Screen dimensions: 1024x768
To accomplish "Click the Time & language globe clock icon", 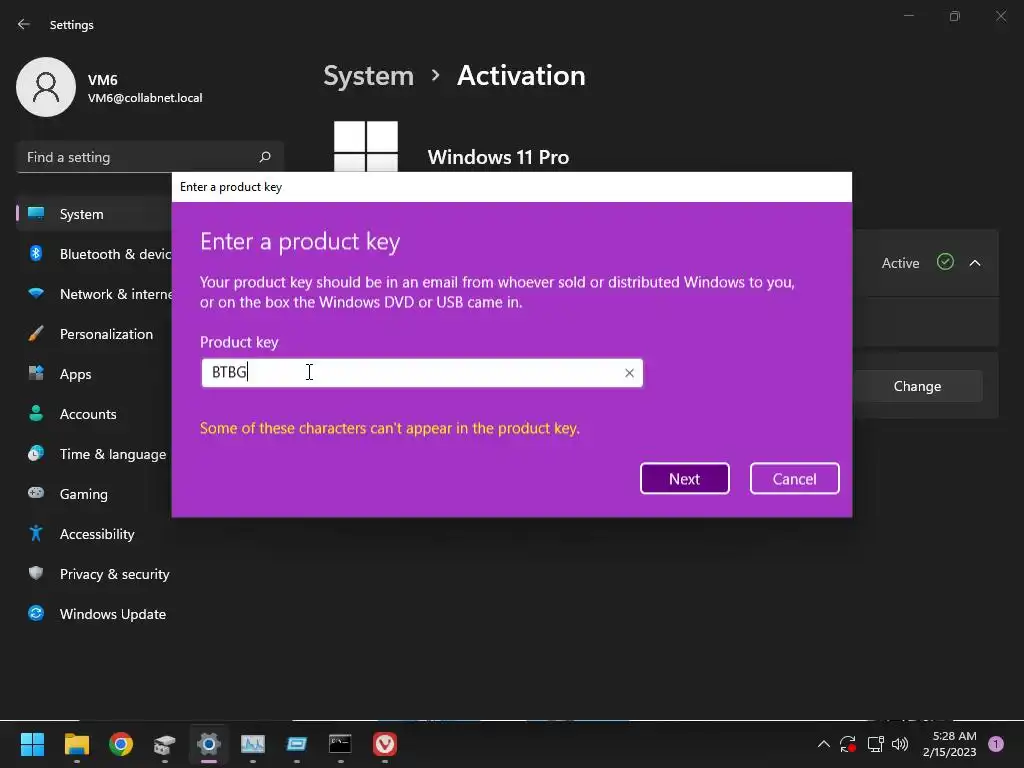I will (x=36, y=453).
